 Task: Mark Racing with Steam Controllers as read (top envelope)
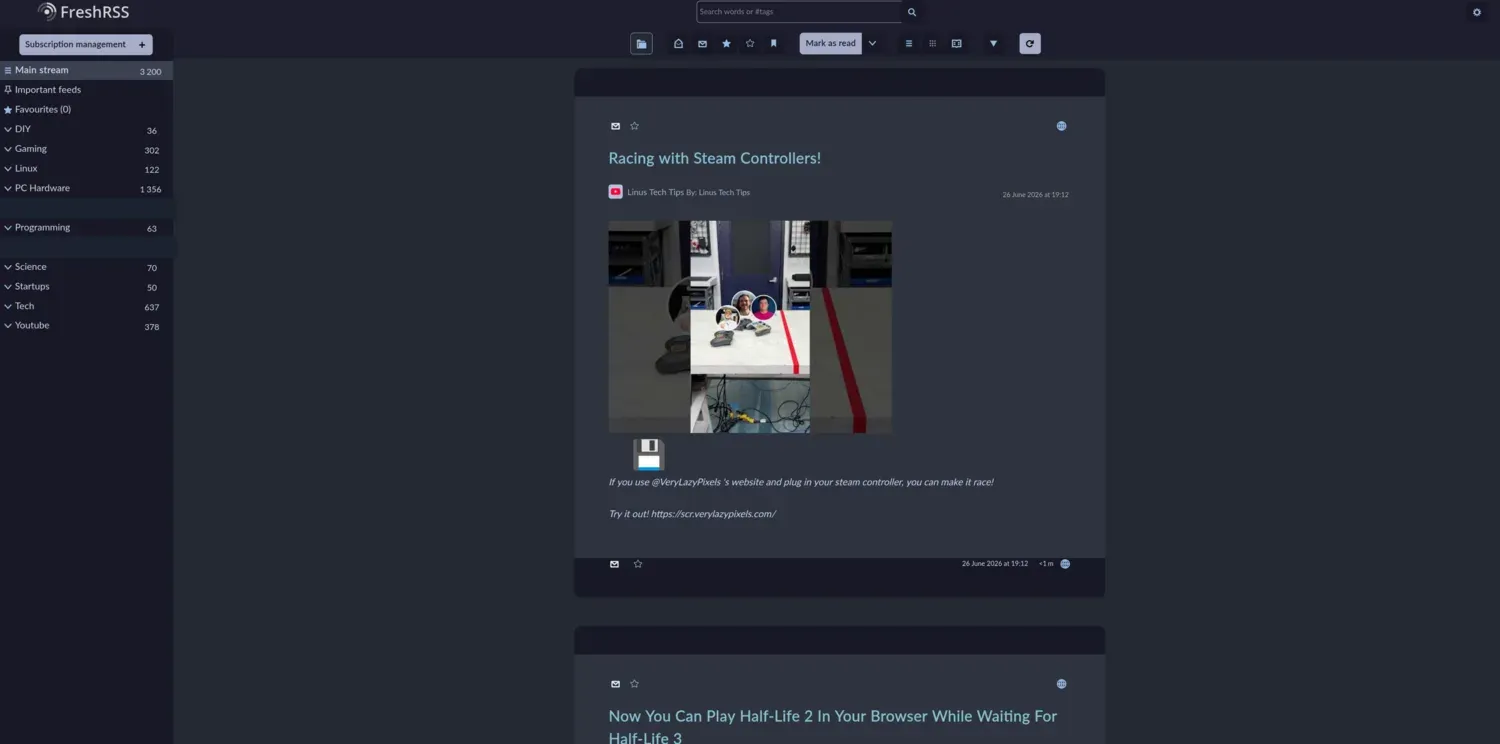pos(615,126)
